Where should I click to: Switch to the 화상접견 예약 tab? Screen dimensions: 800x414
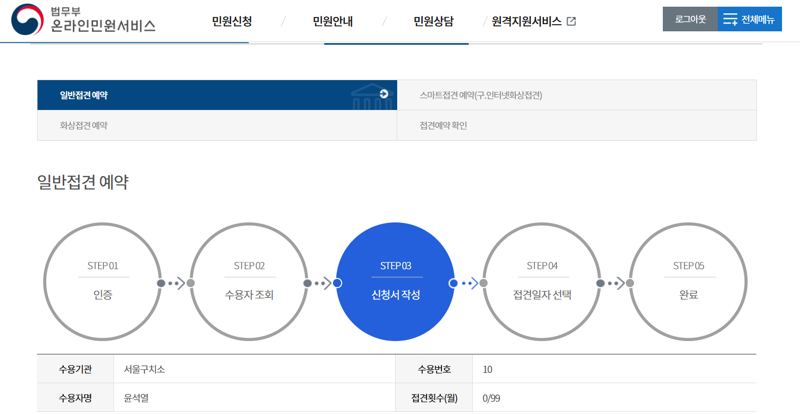pos(84,126)
